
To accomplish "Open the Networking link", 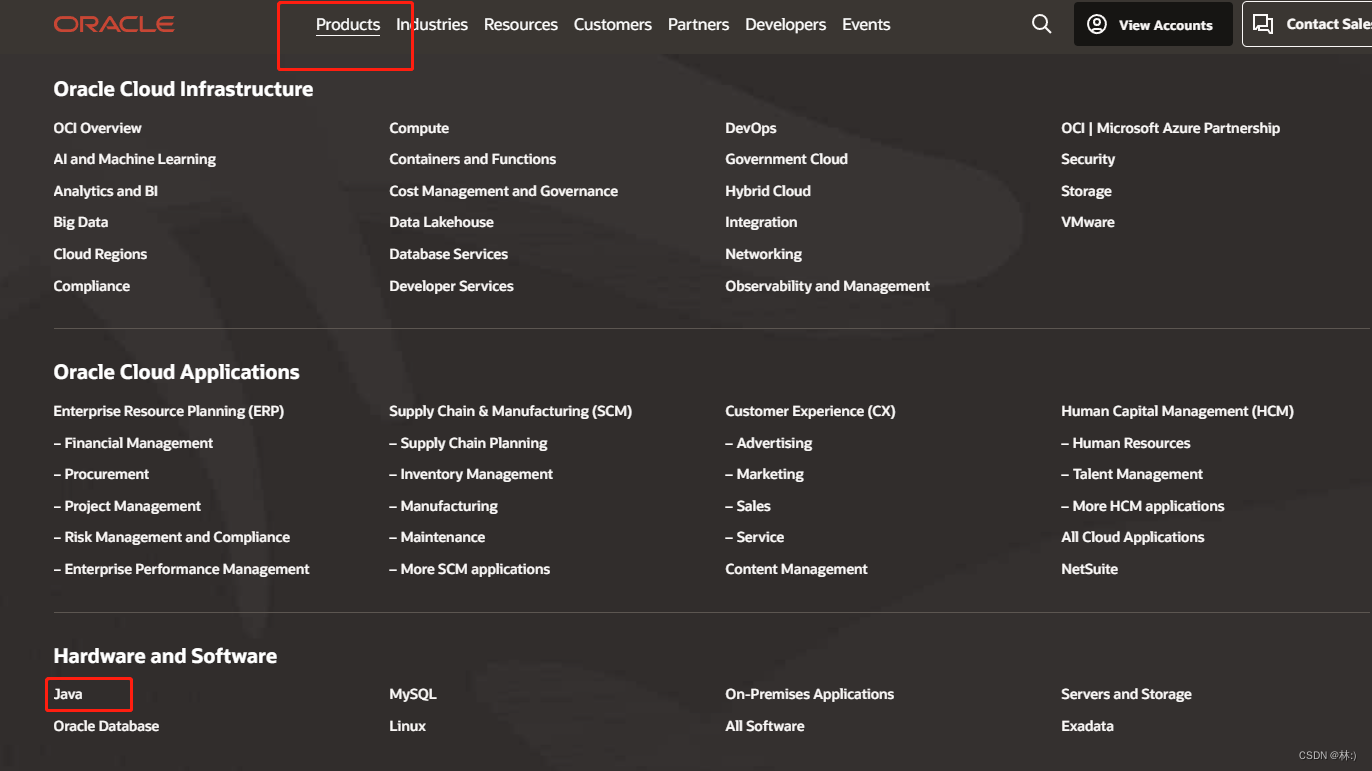I will tap(763, 254).
